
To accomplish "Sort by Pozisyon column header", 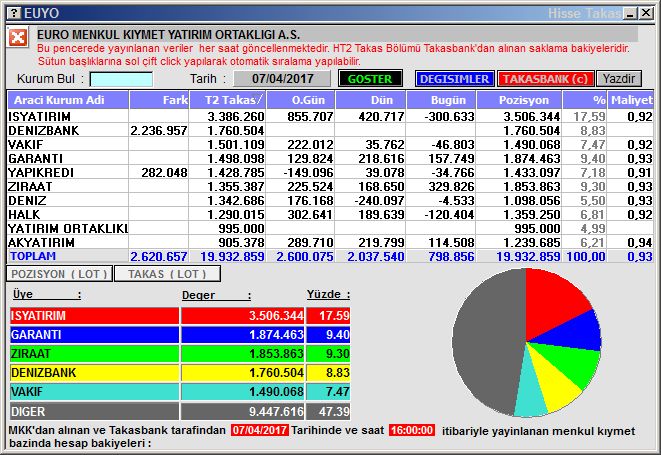I will pyautogui.click(x=519, y=100).
